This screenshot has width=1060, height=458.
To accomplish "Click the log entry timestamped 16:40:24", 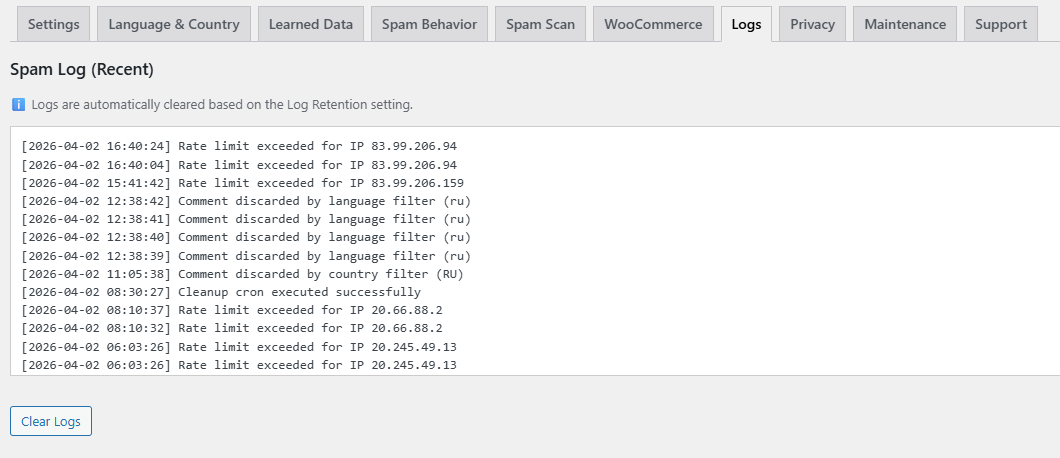I will (x=239, y=146).
